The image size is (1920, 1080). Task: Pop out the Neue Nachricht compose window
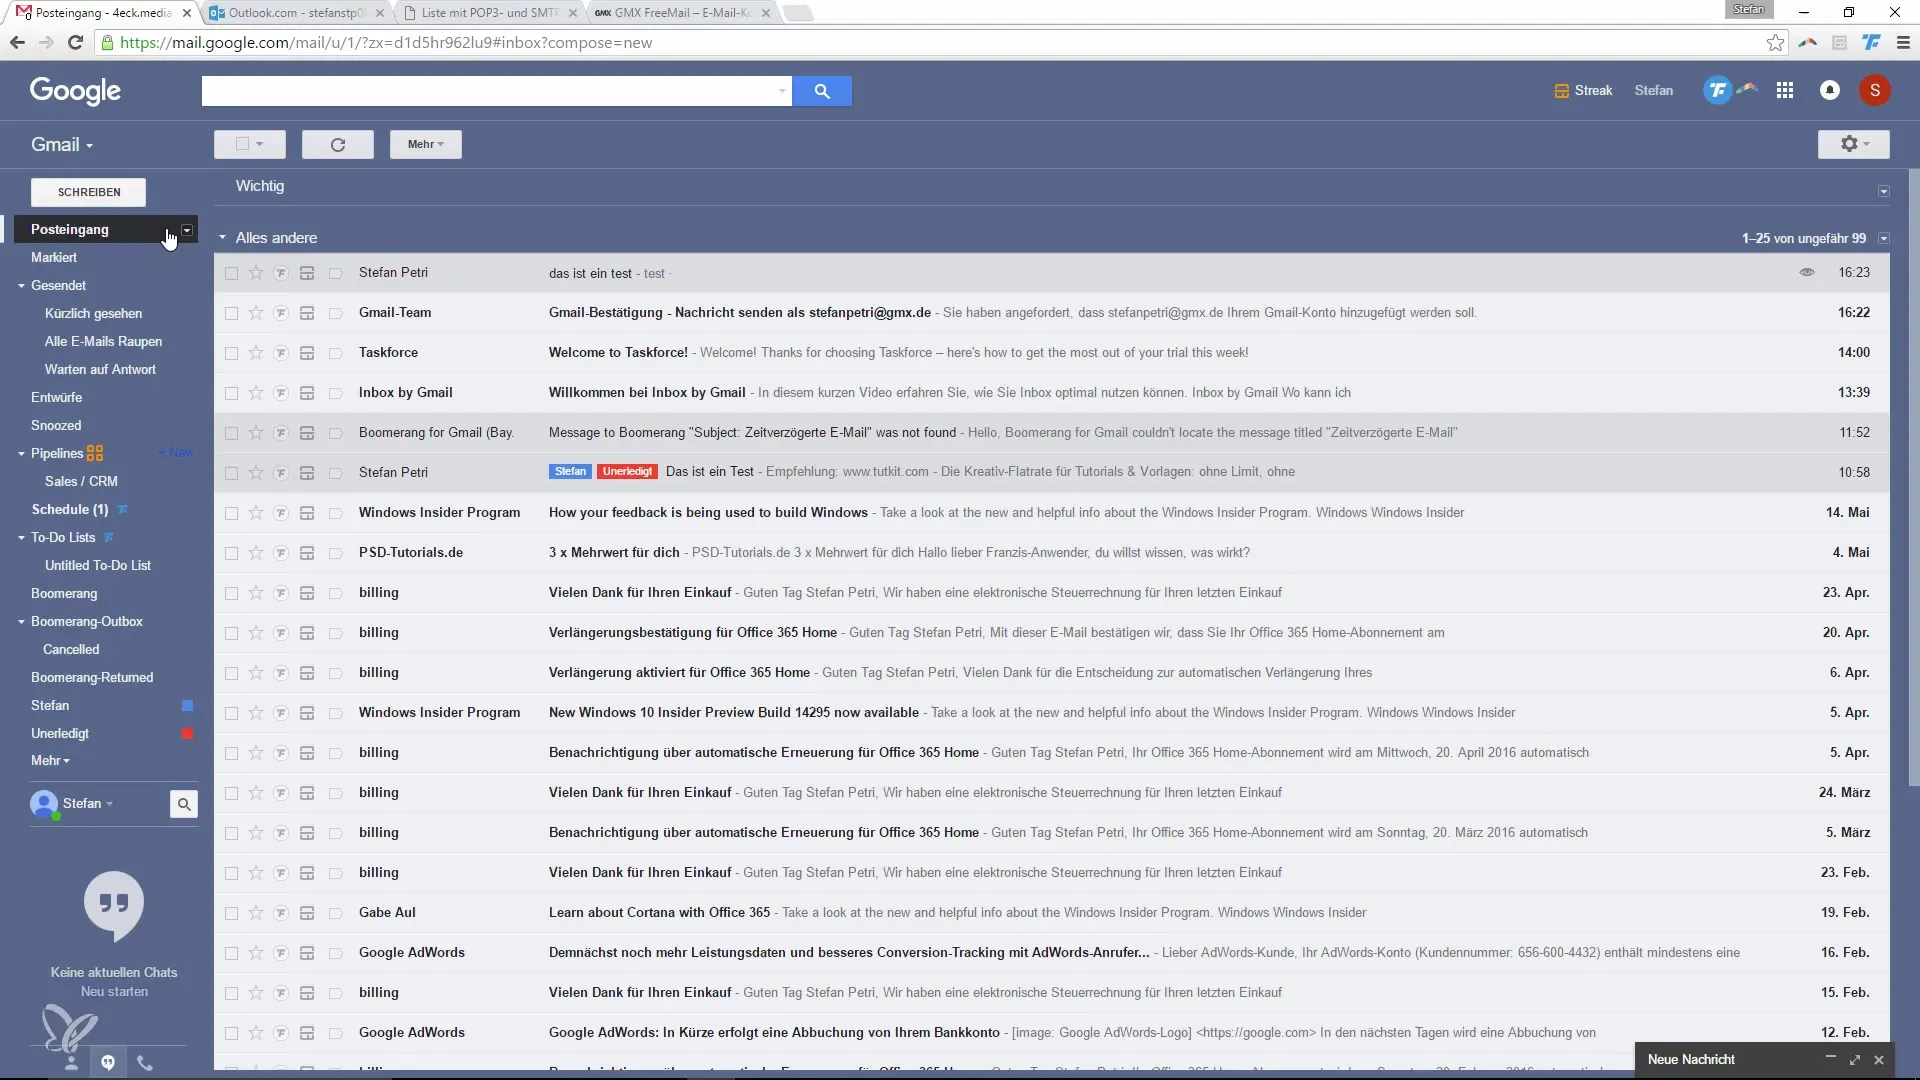coord(1854,1060)
